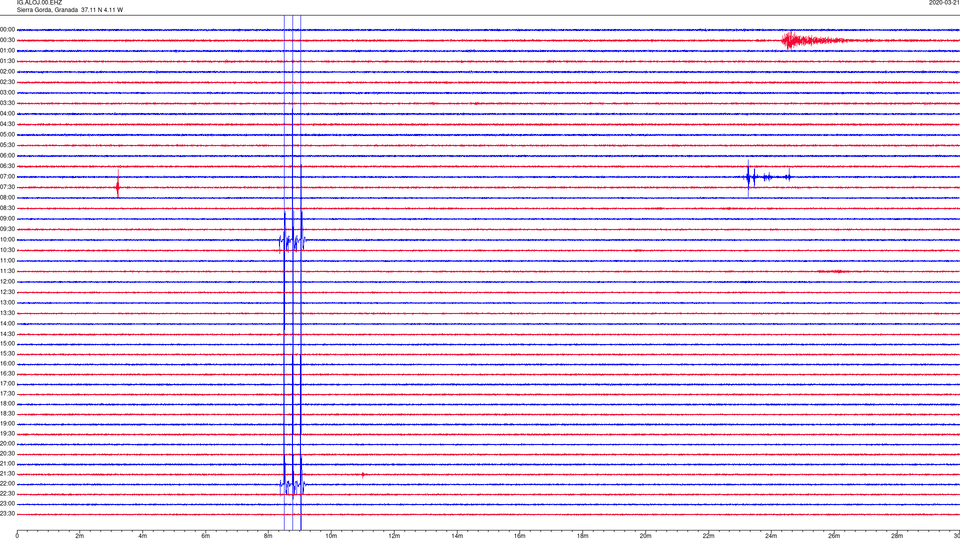Click the 11:30 time row label
960x540 pixels.
click(x=7, y=271)
